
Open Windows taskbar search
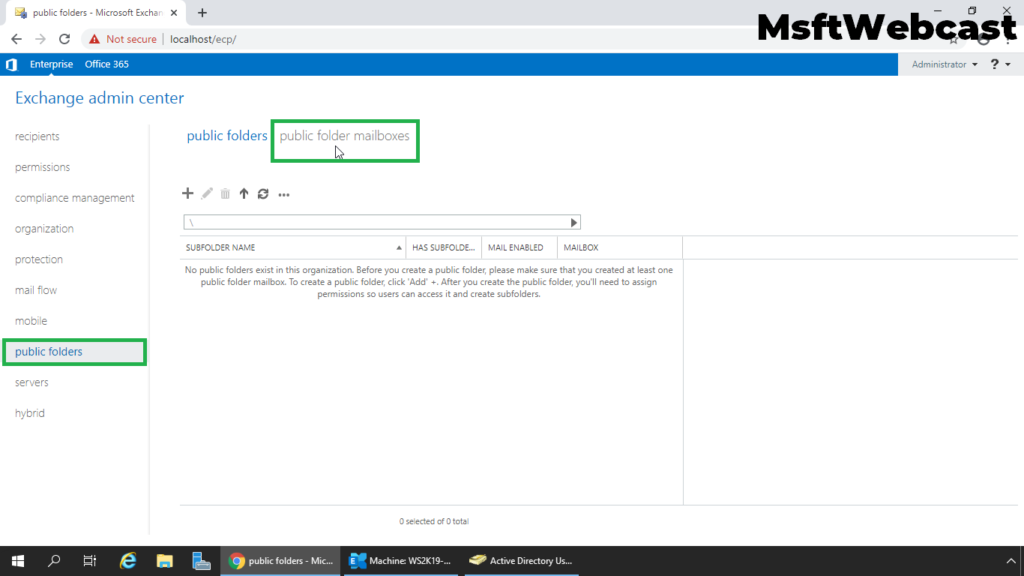click(x=54, y=560)
